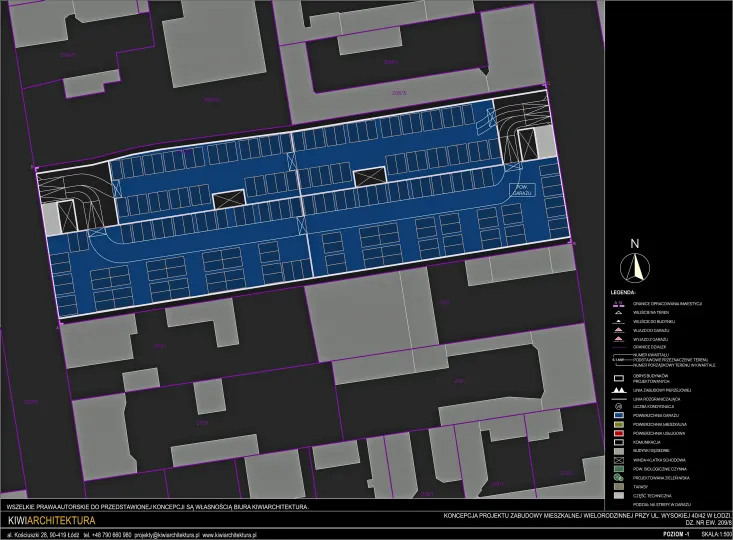Select the 'Wjazd do garażu' legend symbol
This screenshot has height=540, width=733.
click(618, 329)
